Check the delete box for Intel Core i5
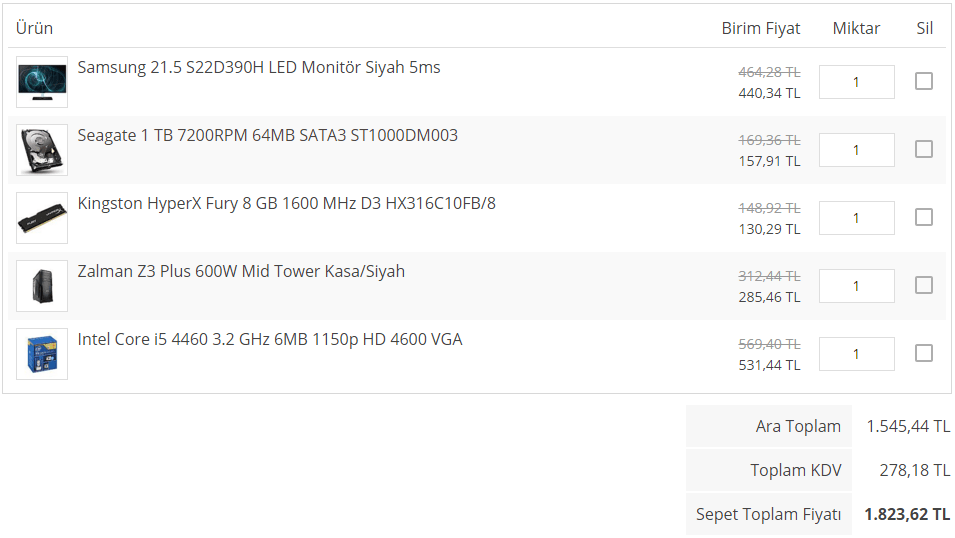 [x=924, y=353]
